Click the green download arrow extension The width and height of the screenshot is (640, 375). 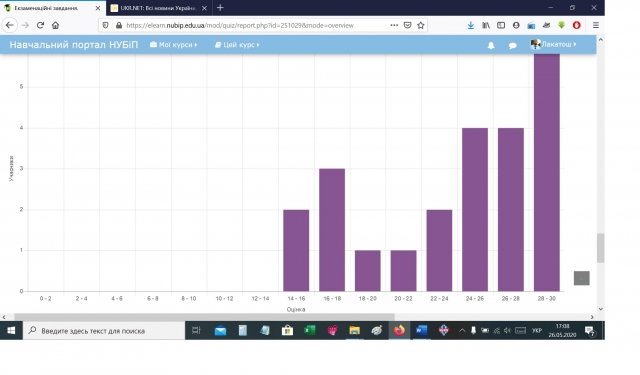[x=562, y=25]
